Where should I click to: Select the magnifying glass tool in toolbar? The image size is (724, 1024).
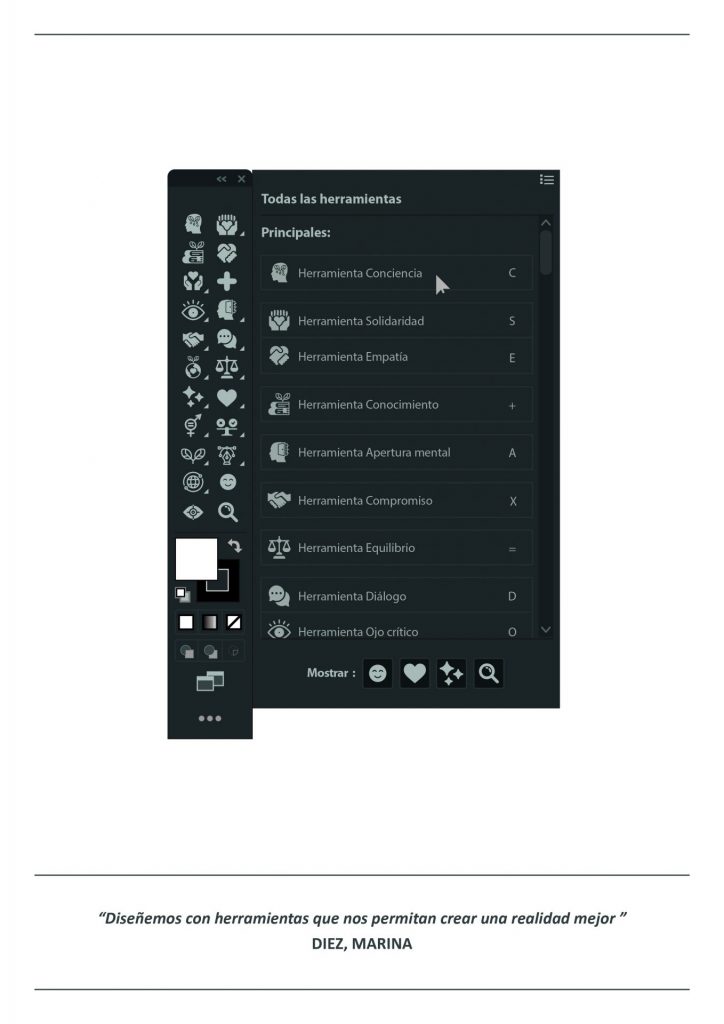[x=227, y=512]
